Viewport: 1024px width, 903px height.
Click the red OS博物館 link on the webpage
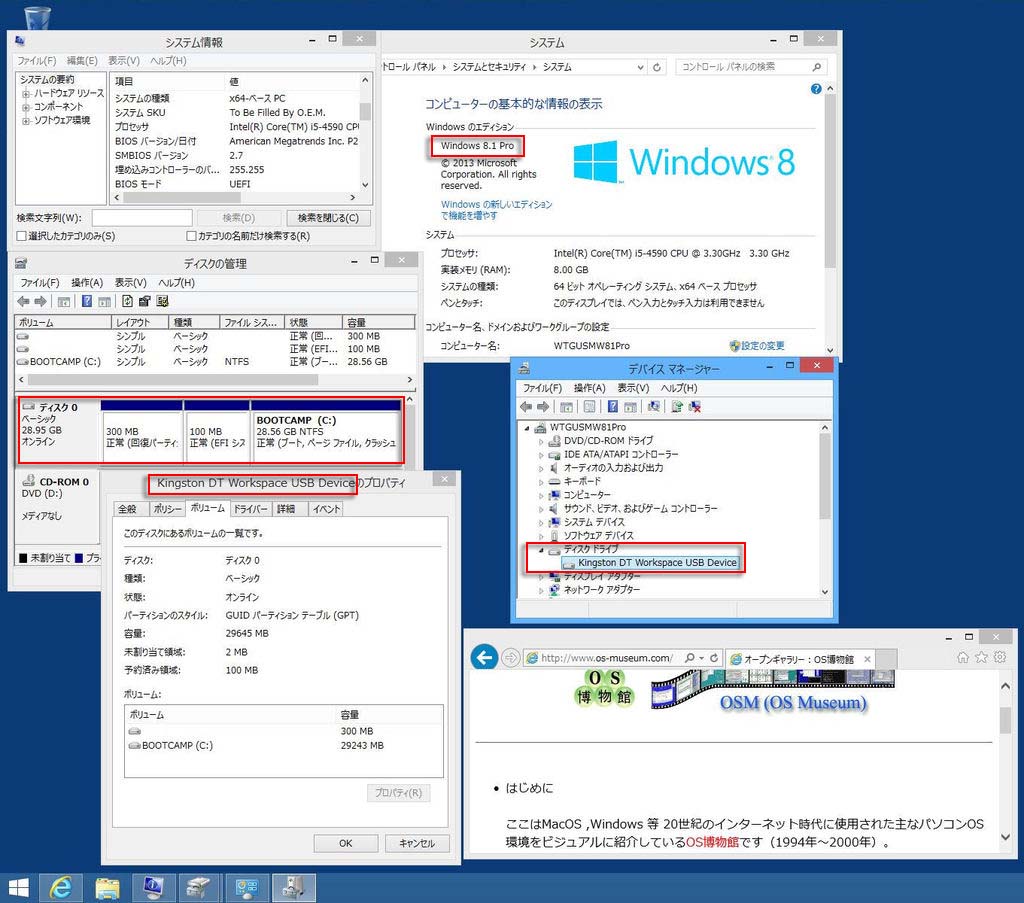coord(712,842)
